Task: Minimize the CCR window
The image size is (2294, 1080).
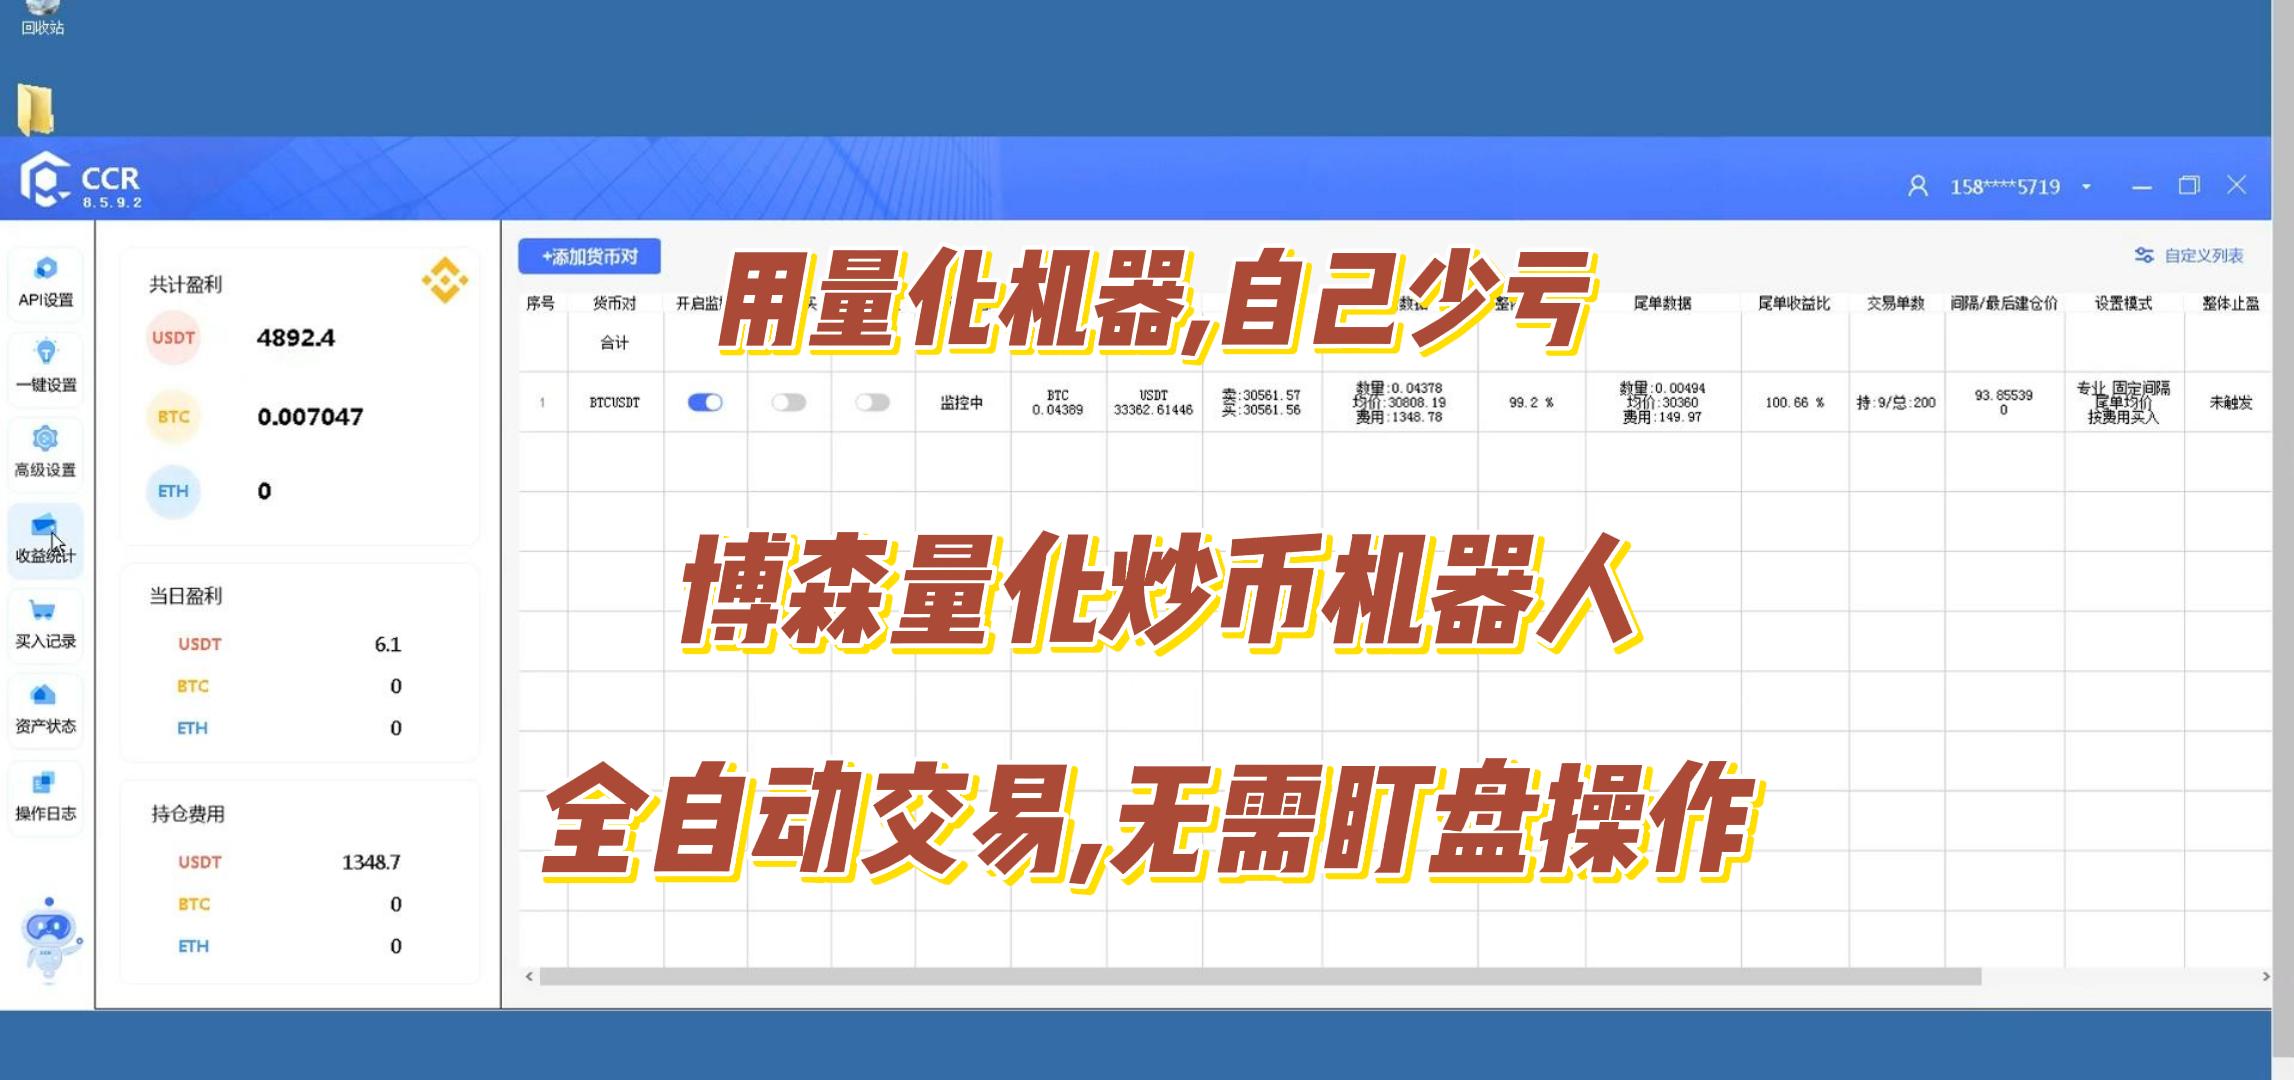Action: [x=2141, y=187]
